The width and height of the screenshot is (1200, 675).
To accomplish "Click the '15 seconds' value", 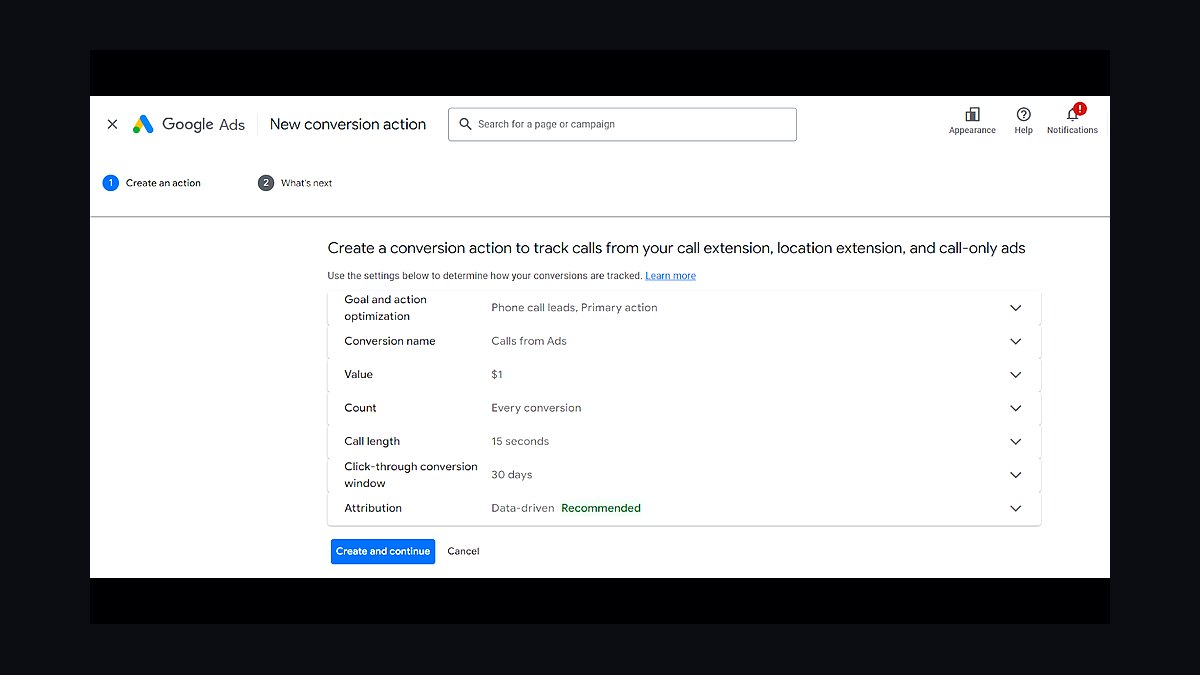I will pos(520,441).
